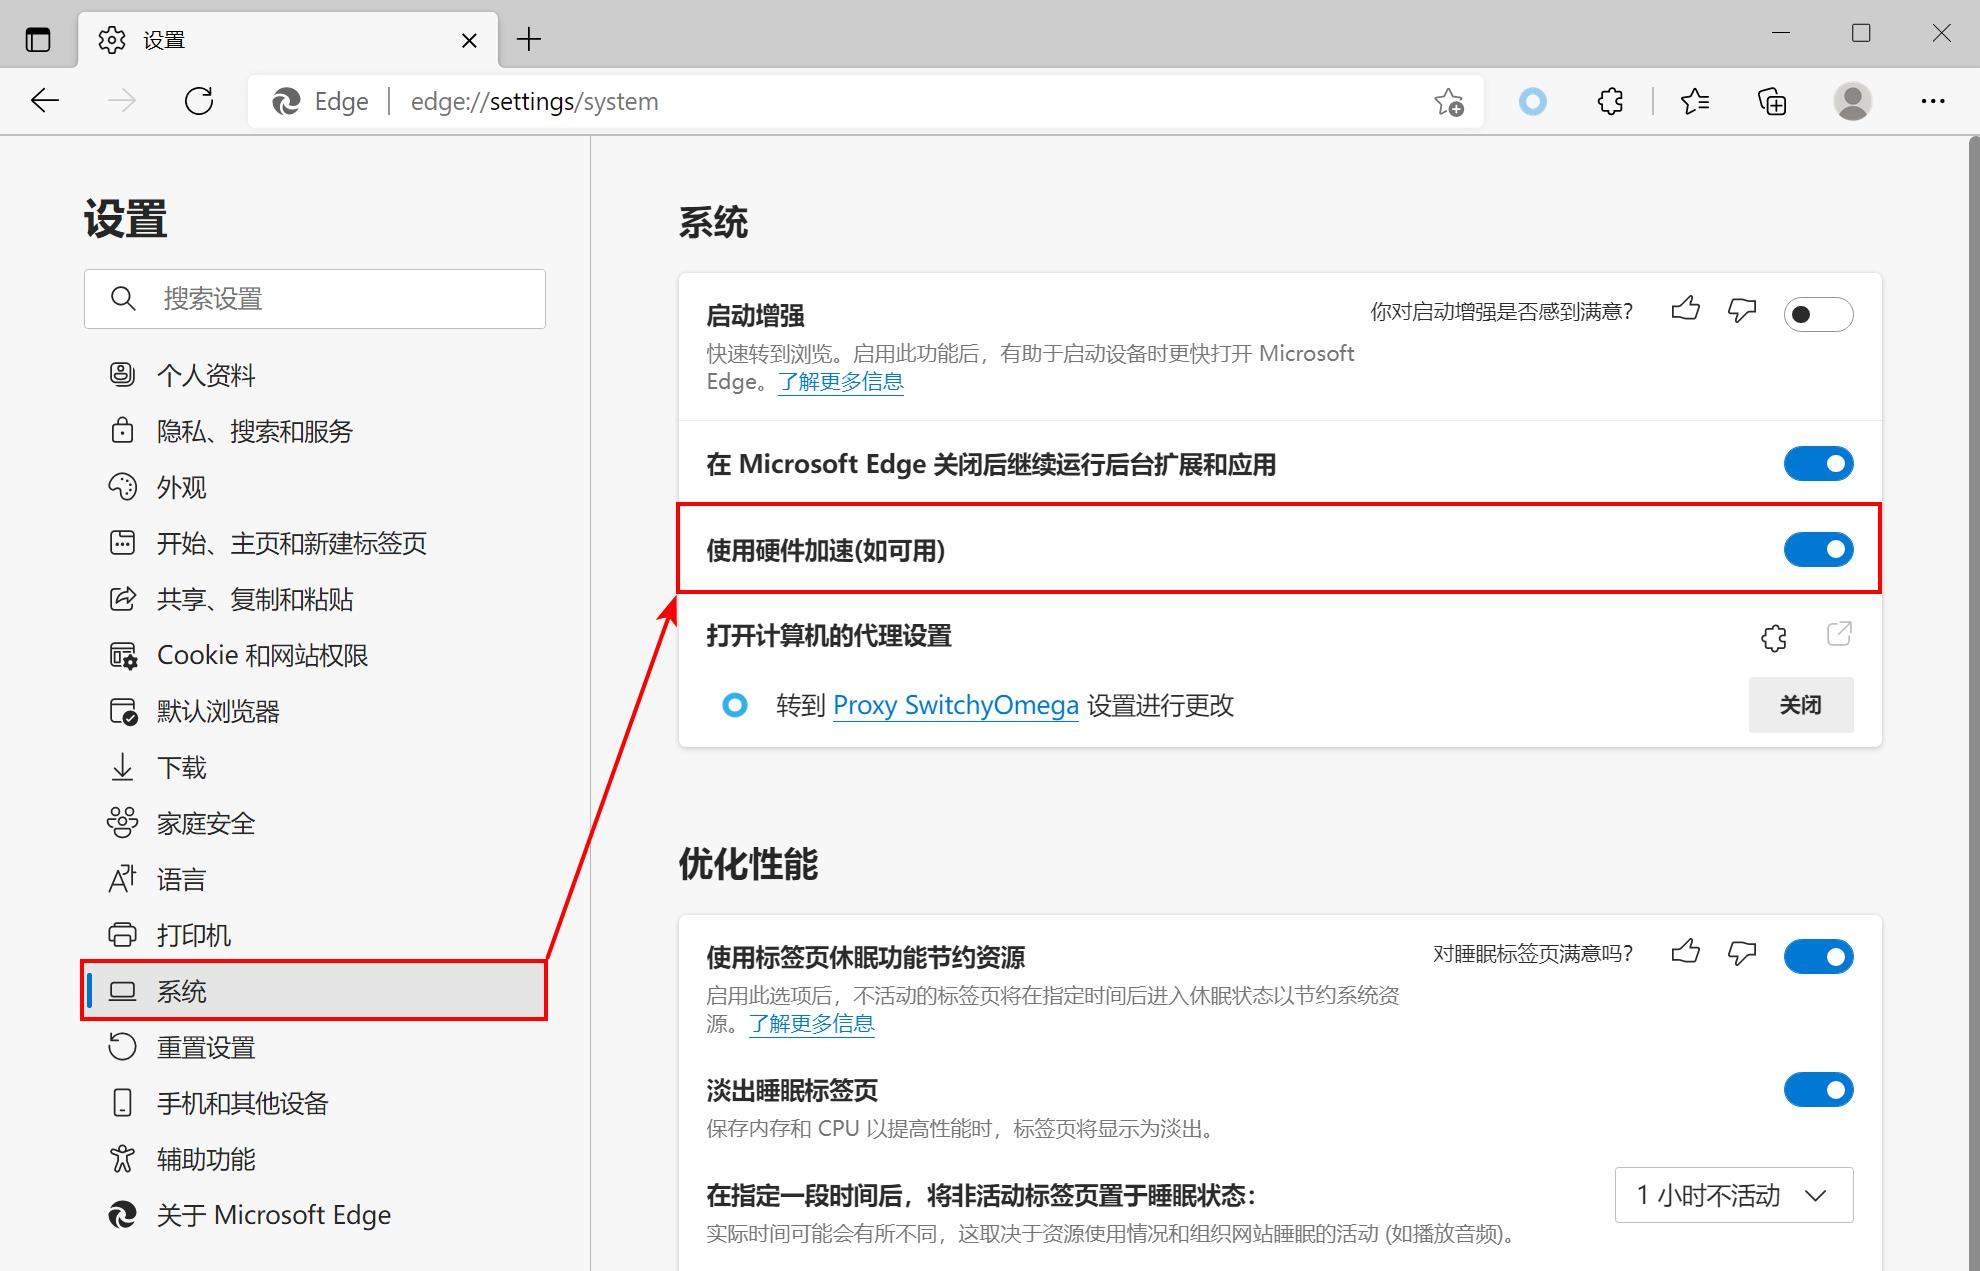
Task: Open 手机和其他设备 section
Action: pos(315,1103)
